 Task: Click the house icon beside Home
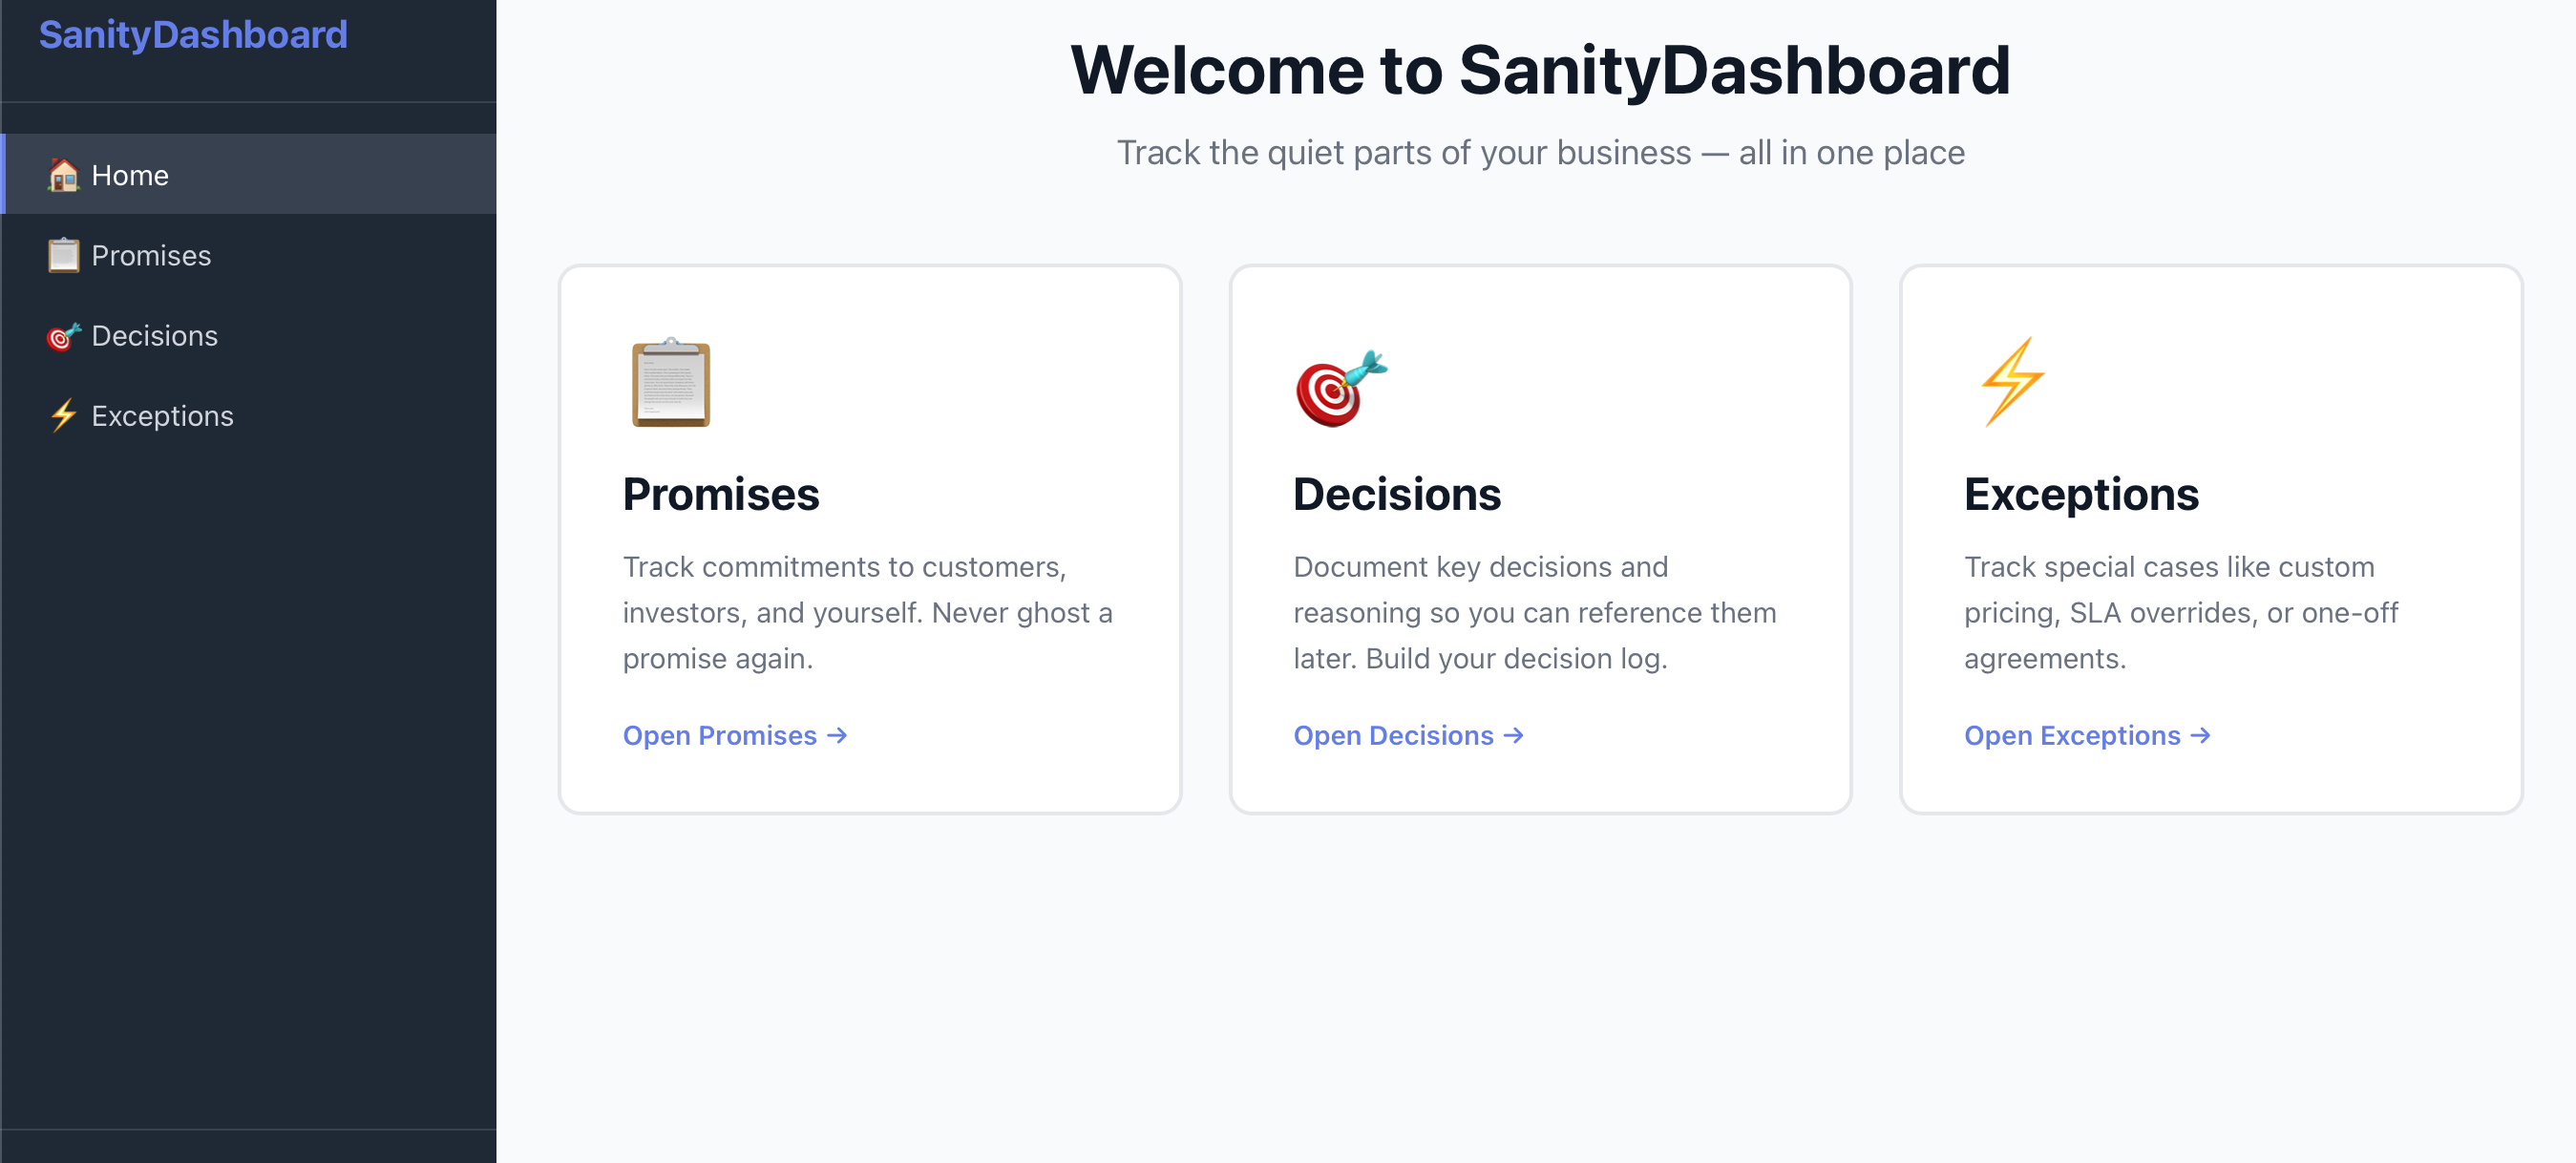click(62, 175)
